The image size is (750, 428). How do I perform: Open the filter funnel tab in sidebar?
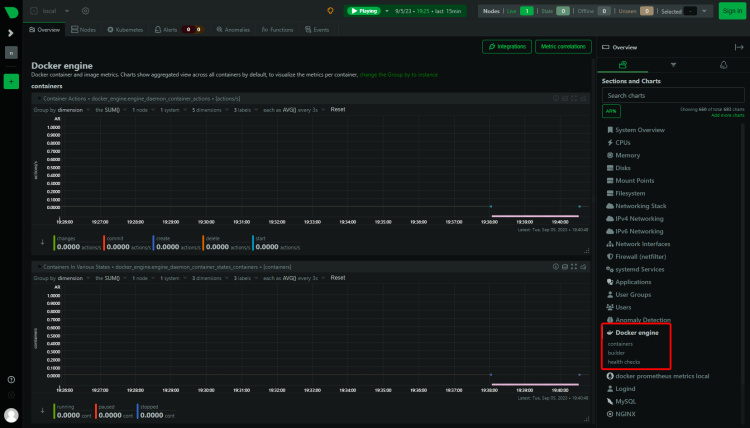[672, 64]
